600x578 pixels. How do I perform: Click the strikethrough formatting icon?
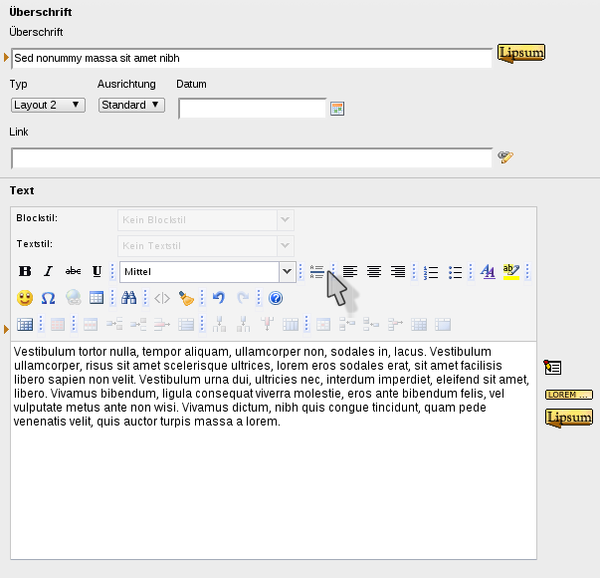72,271
